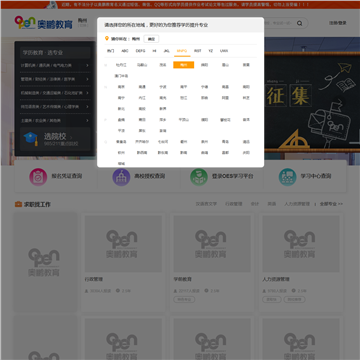Switch to the ABC city tab
This screenshot has height=360, width=360.
click(125, 51)
